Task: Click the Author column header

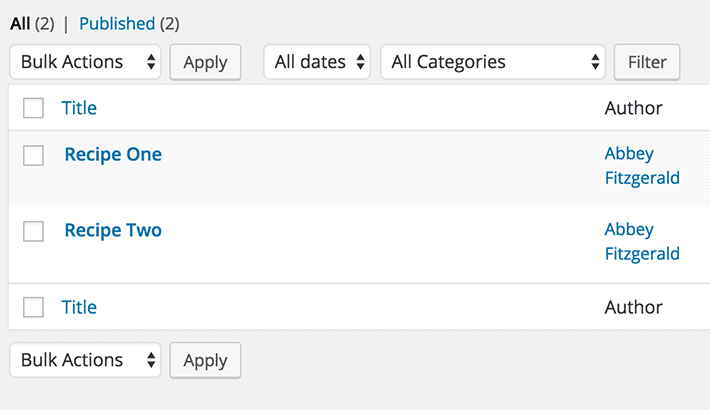Action: 633,108
